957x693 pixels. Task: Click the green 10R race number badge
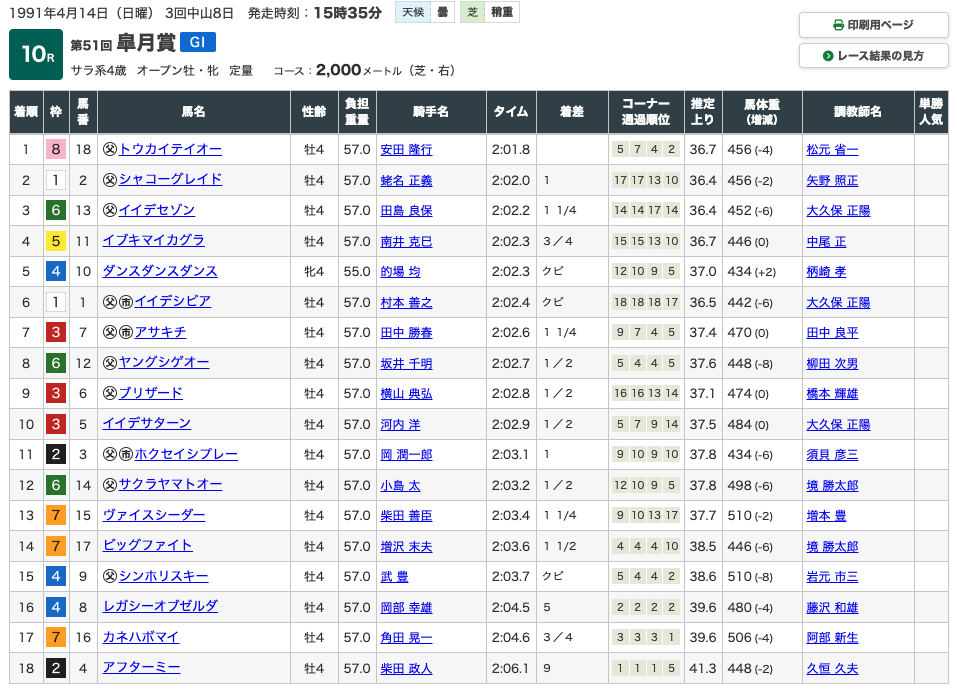36,54
